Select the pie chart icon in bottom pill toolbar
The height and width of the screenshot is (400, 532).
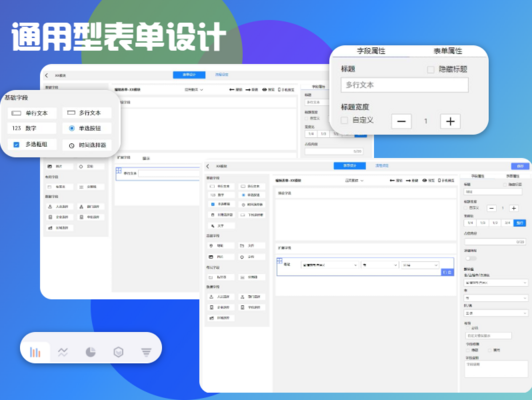click(x=90, y=352)
